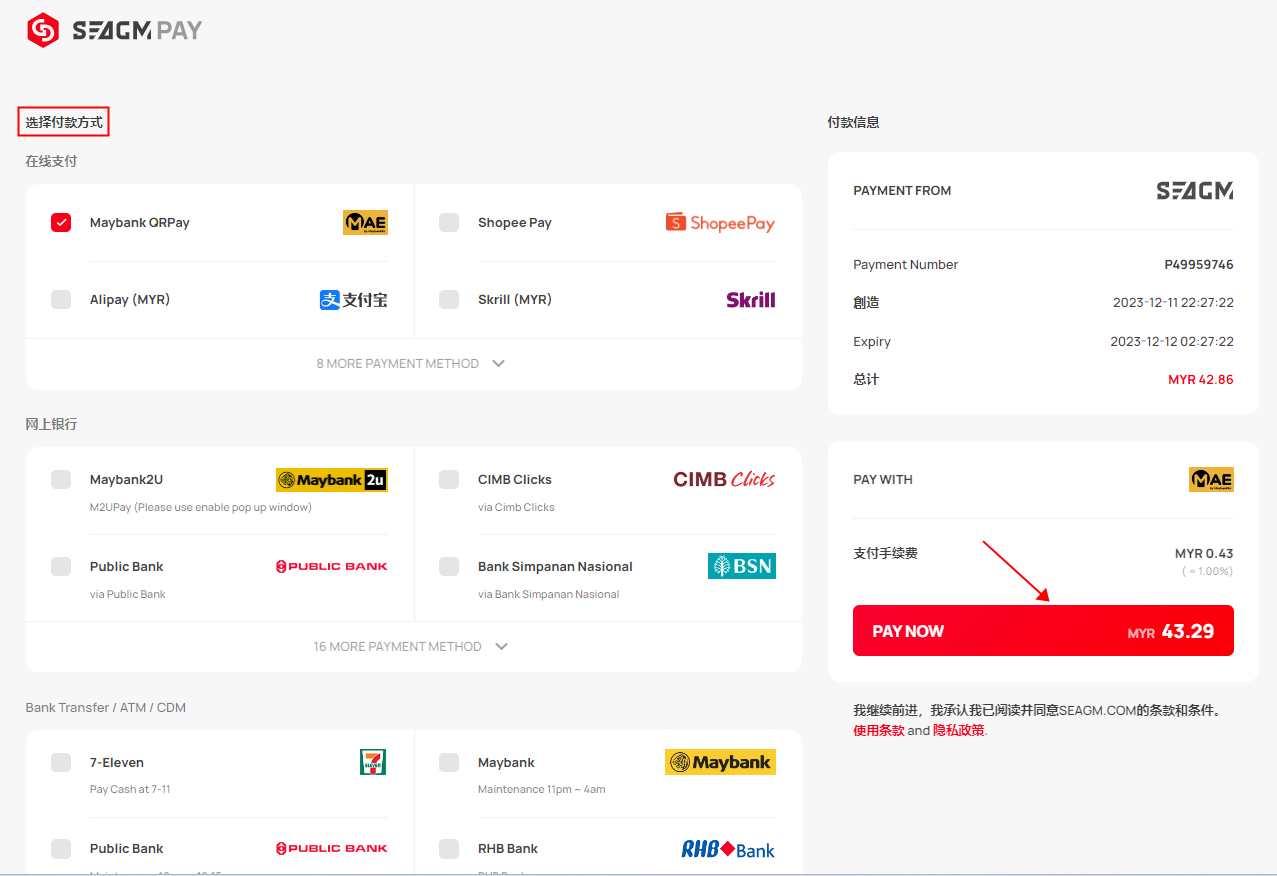Click the ShopeePay logo
This screenshot has width=1277, height=876.
pos(720,223)
